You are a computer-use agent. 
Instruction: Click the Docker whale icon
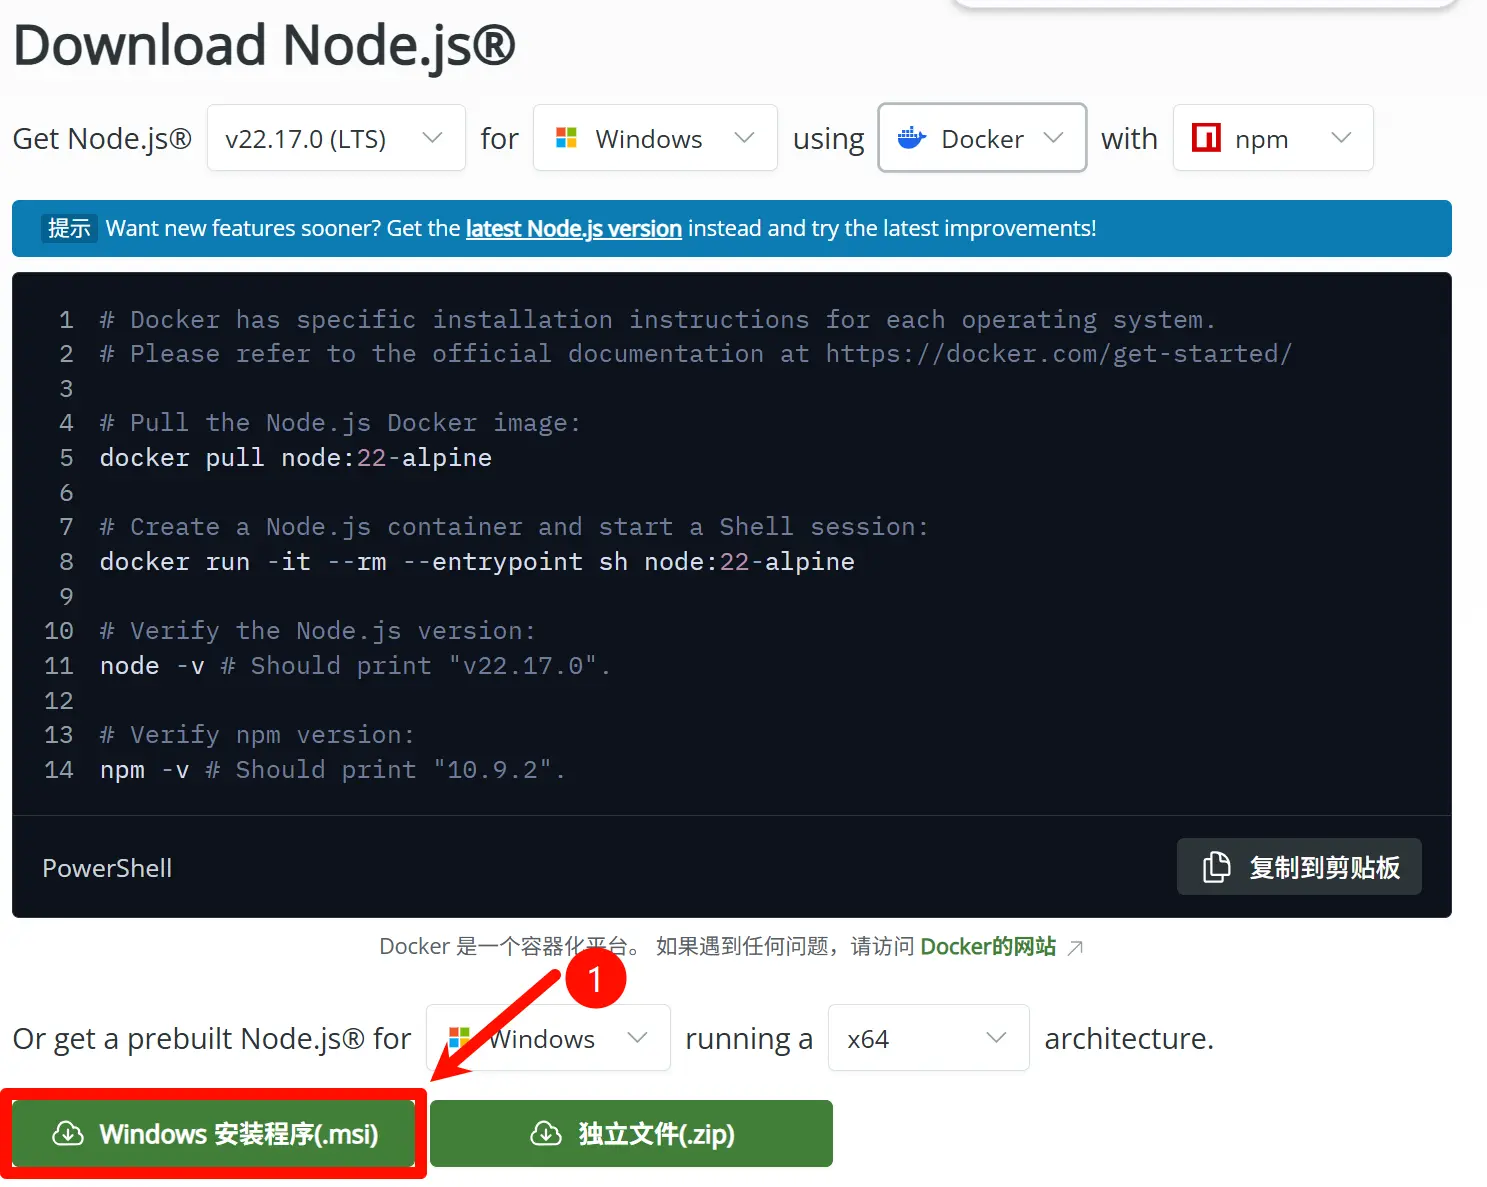point(911,138)
